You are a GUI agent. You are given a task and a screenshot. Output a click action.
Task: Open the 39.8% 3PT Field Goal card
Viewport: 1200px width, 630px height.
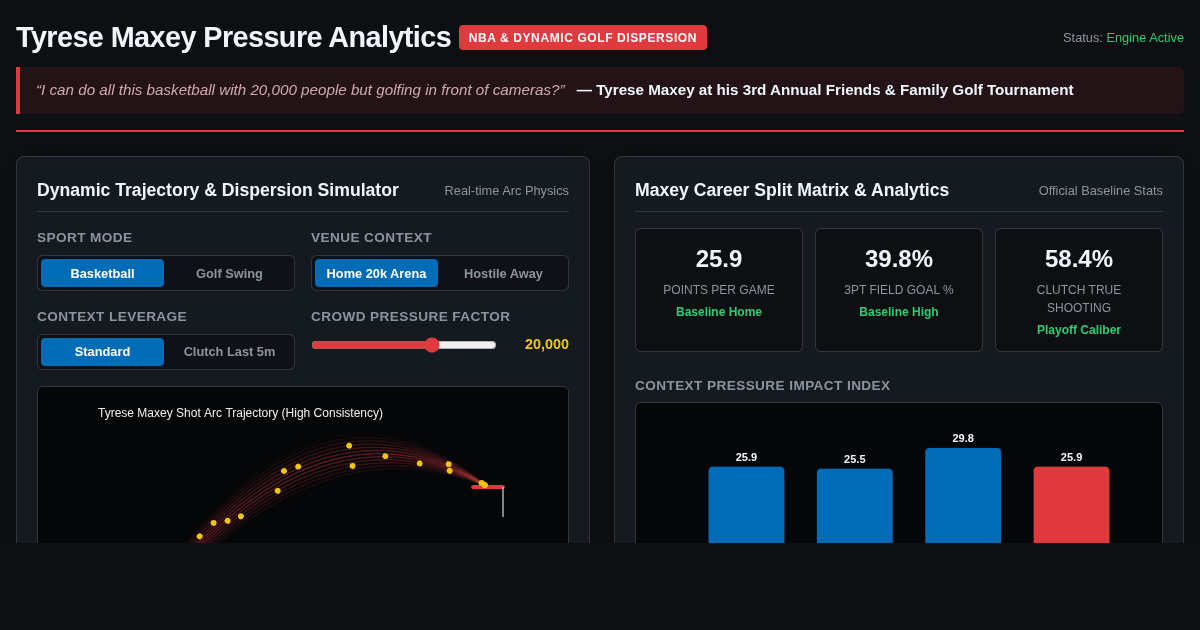click(x=899, y=290)
